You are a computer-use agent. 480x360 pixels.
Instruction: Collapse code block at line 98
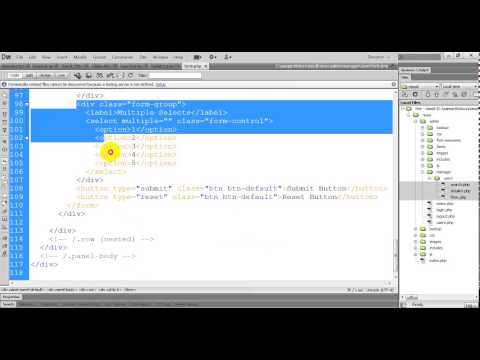tap(26, 104)
